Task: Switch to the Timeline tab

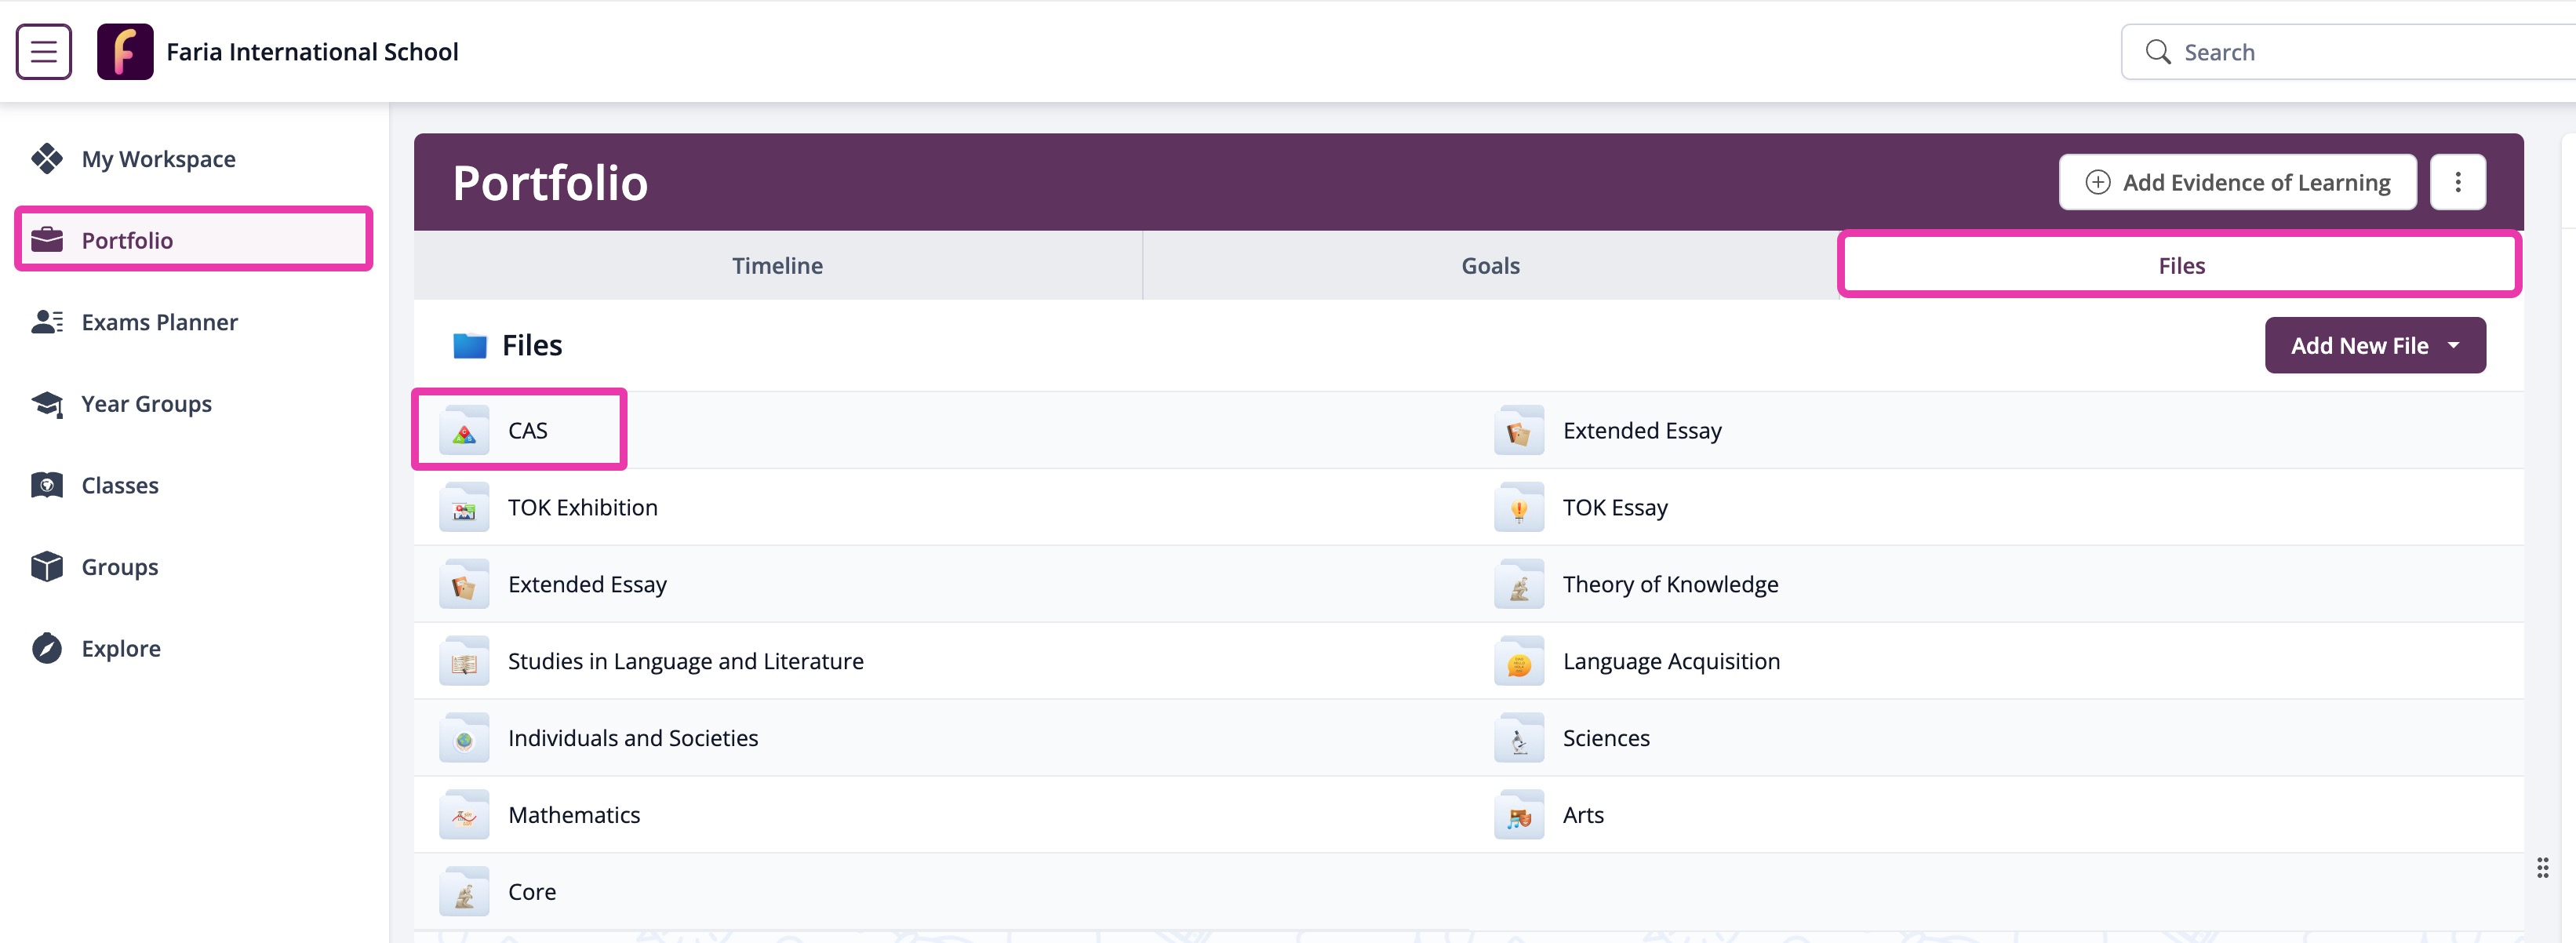Action: (777, 266)
